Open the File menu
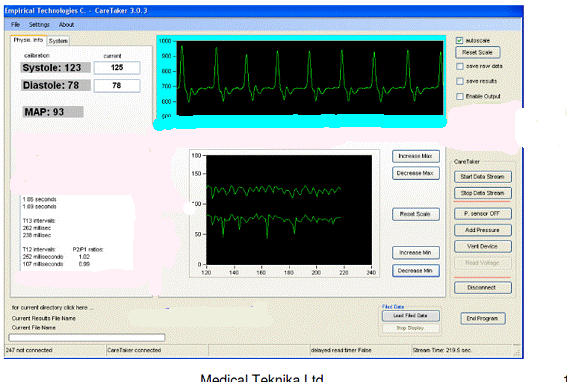This screenshot has width=567, height=382. point(15,25)
